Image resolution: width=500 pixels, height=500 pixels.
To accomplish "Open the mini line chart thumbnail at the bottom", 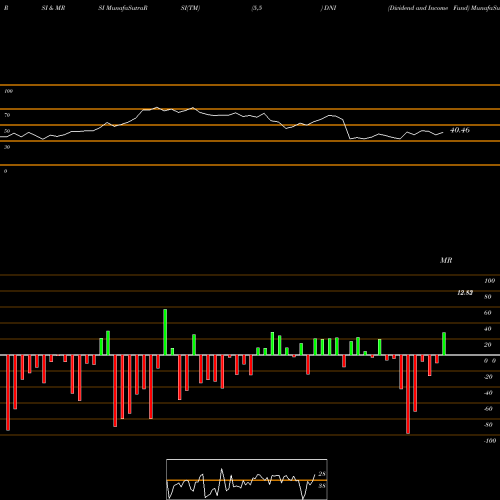I will coord(247,479).
